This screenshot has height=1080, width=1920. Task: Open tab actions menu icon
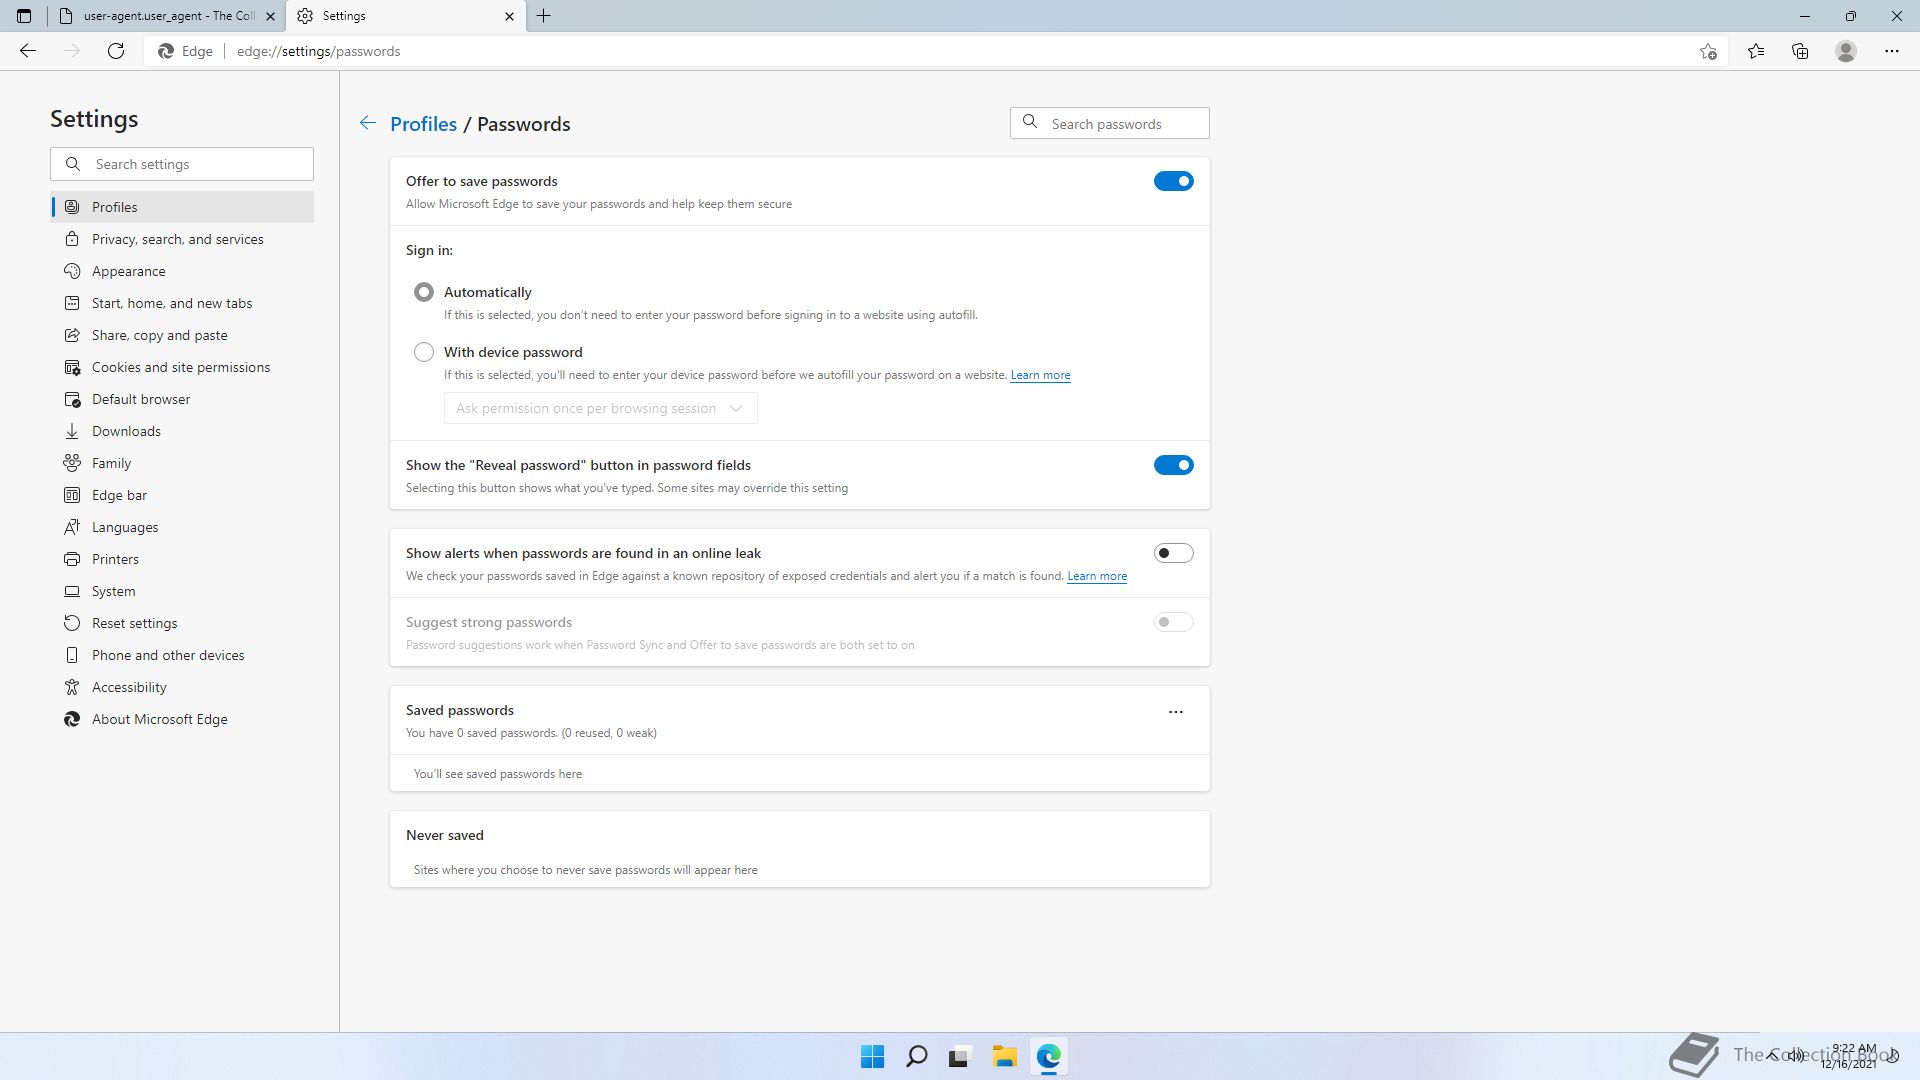[x=24, y=16]
